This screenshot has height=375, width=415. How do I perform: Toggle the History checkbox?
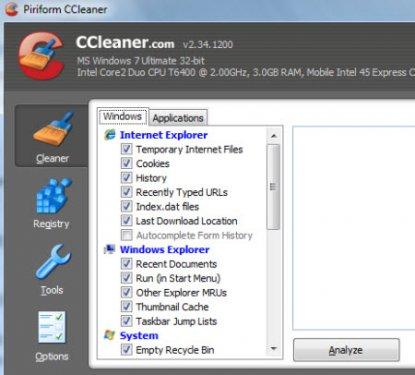tap(126, 178)
